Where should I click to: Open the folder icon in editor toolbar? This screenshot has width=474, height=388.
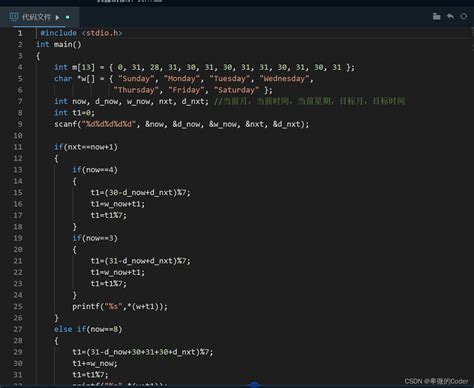coord(436,16)
